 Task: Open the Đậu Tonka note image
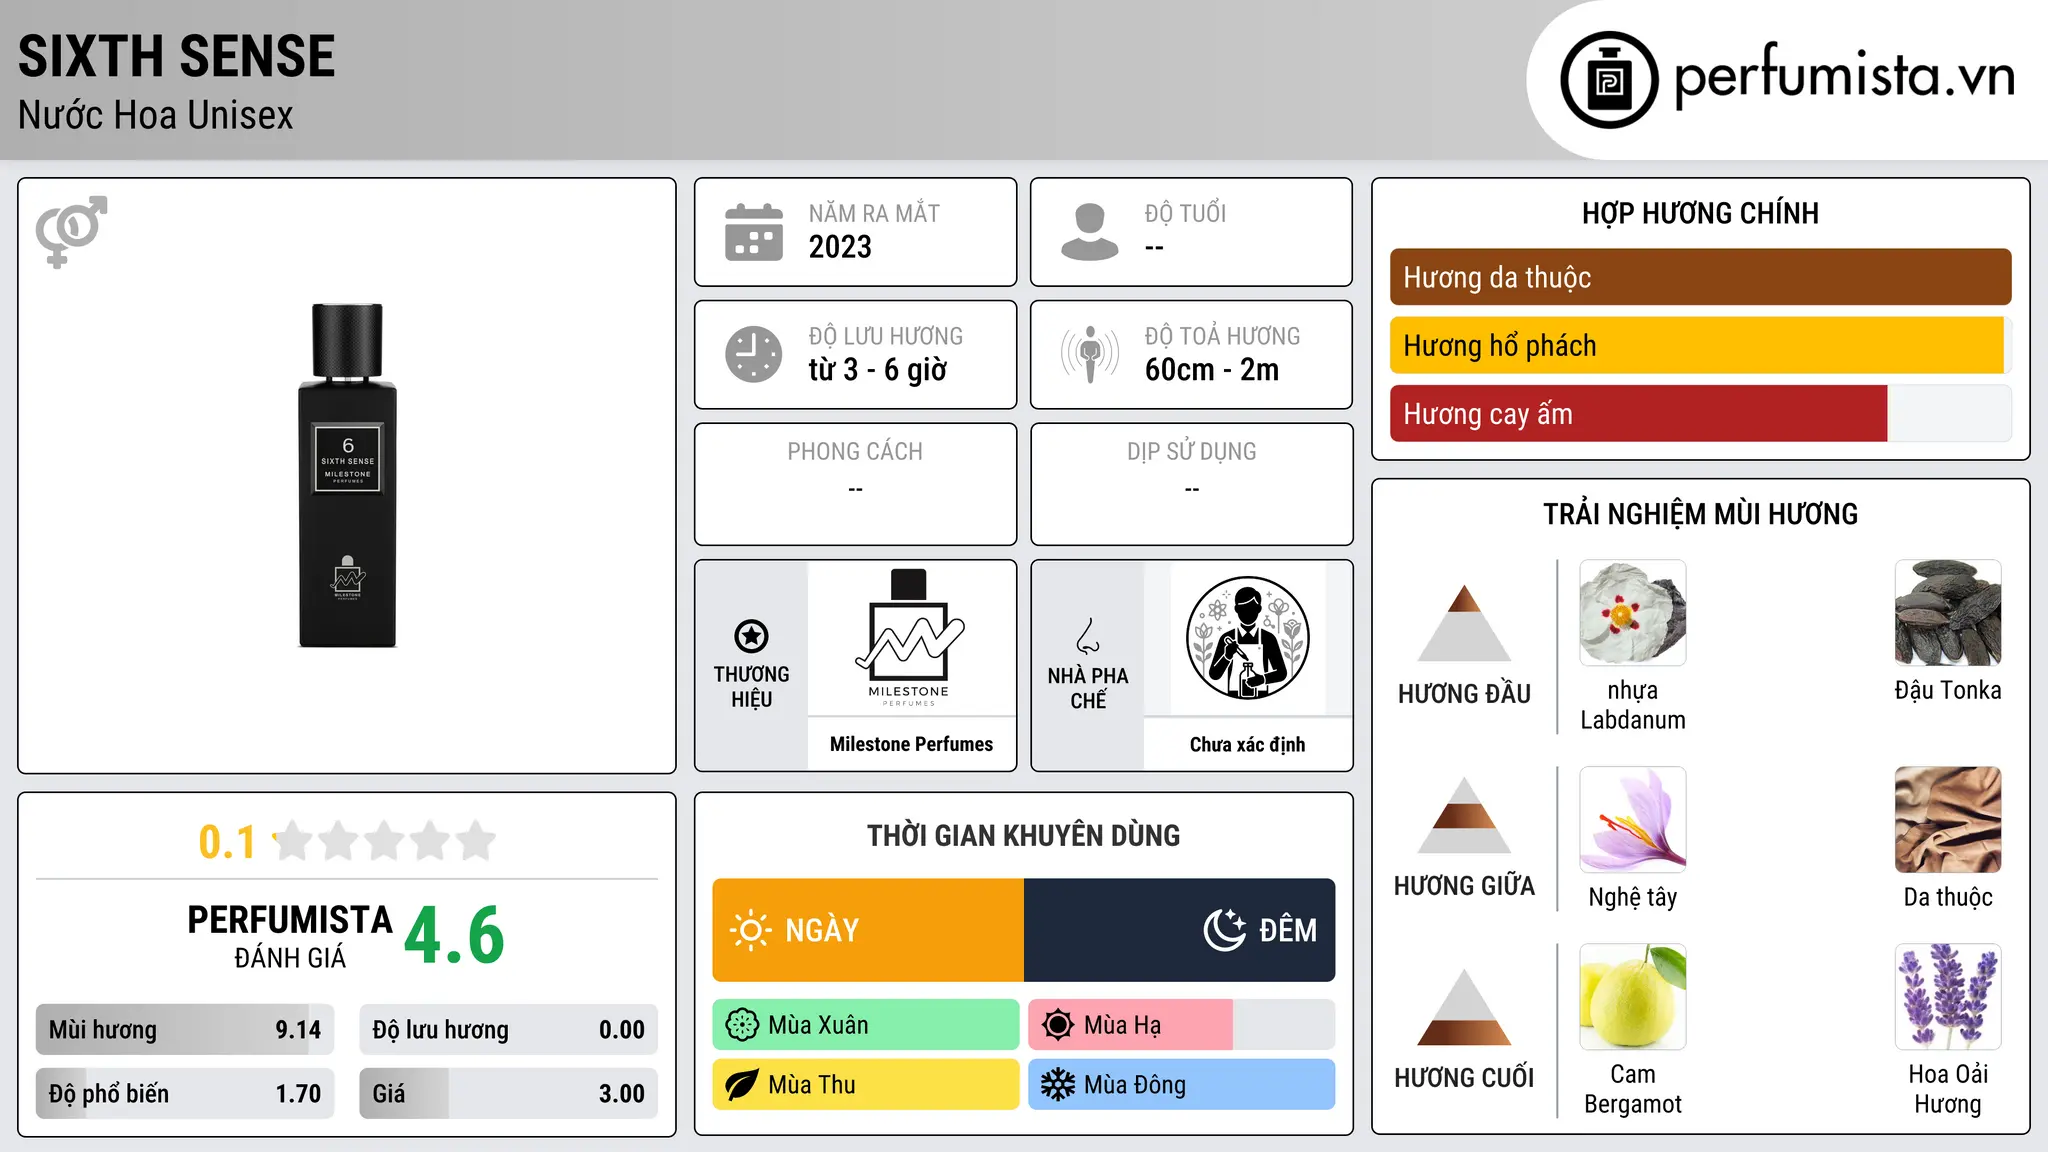point(1948,613)
